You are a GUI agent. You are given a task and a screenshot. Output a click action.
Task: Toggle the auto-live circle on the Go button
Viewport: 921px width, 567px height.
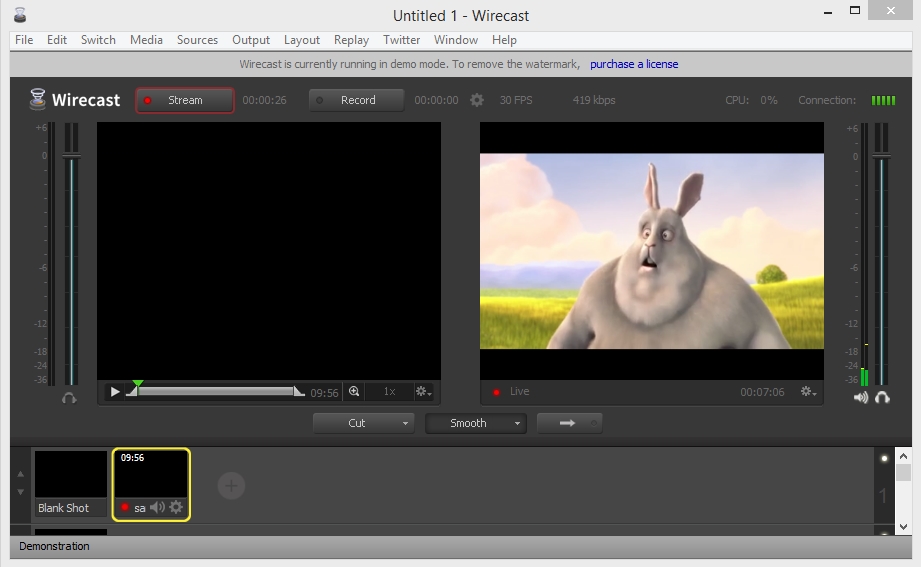pos(593,423)
